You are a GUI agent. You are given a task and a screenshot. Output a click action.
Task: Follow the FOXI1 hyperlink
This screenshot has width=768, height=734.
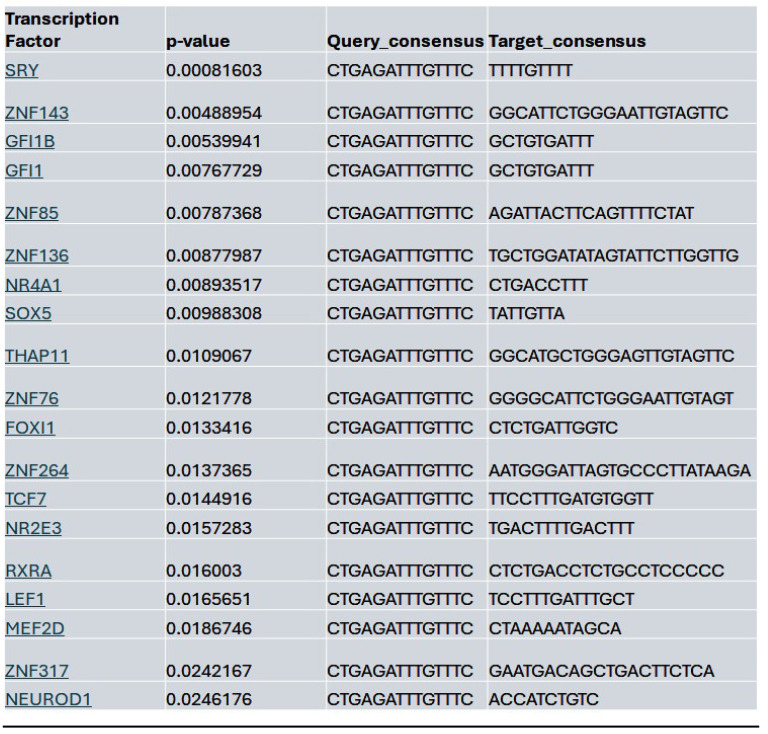pyautogui.click(x=30, y=428)
